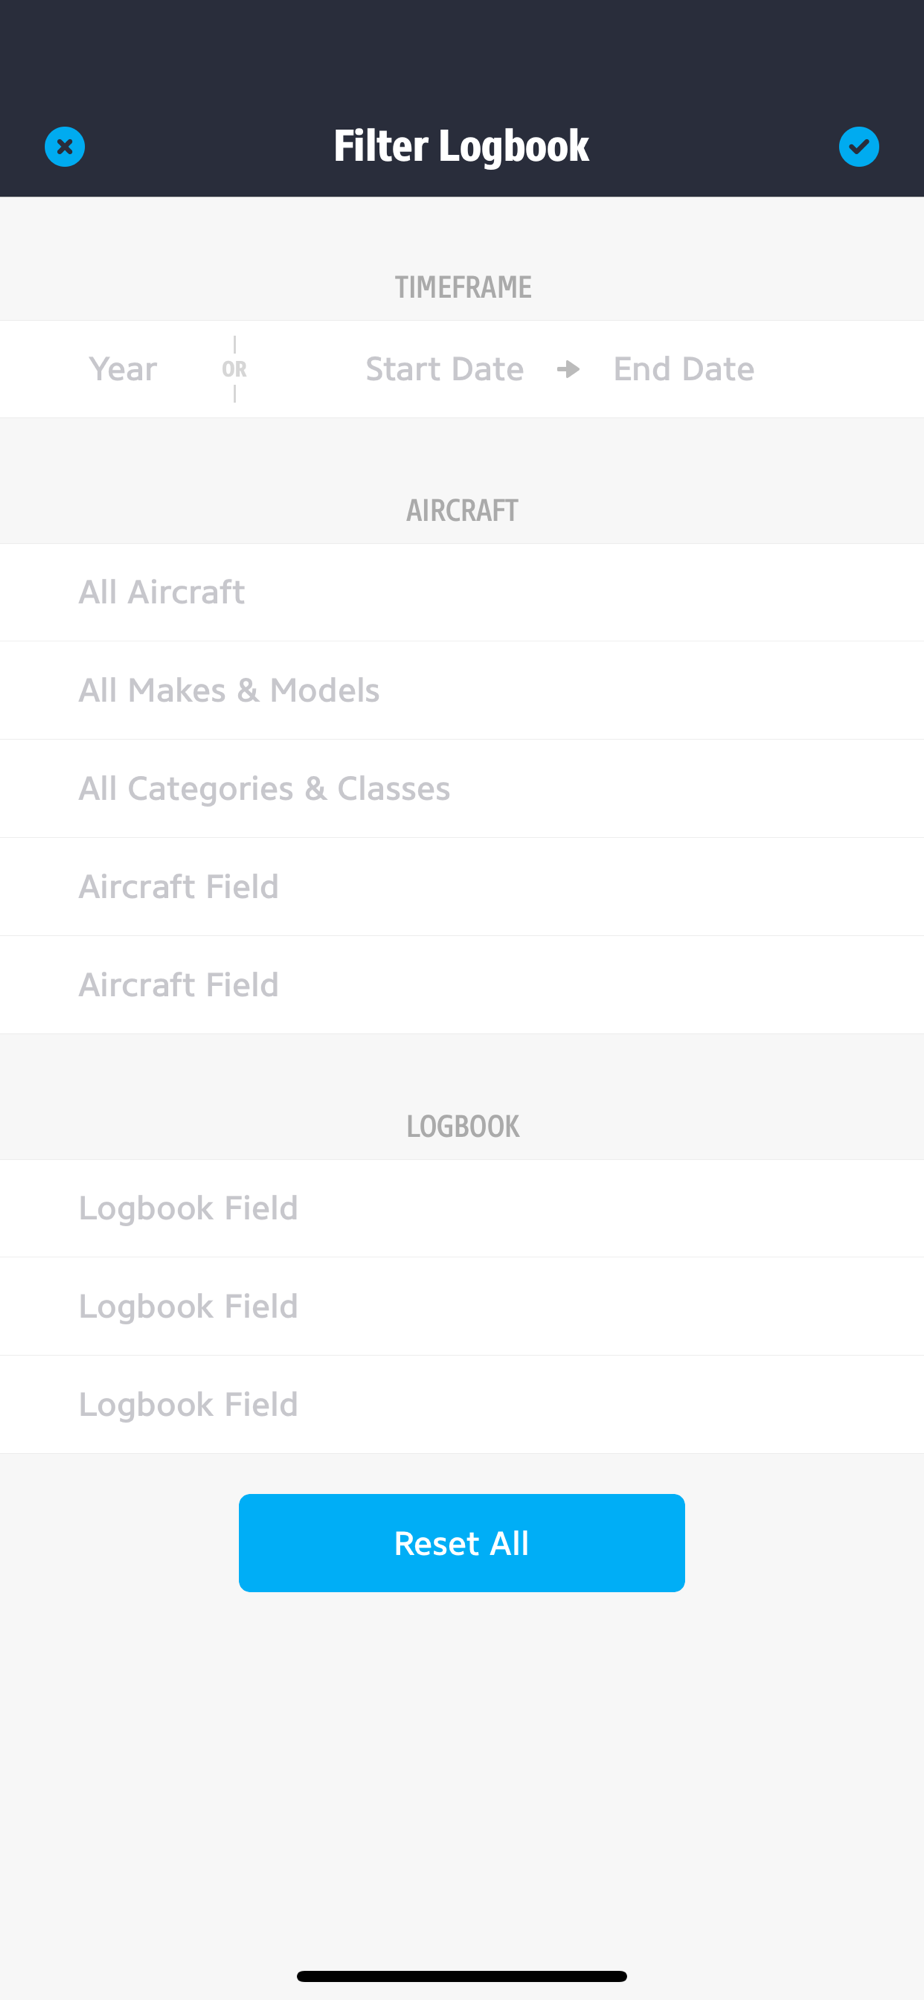Select the third Logbook Field row
924x2000 pixels.
click(188, 1405)
